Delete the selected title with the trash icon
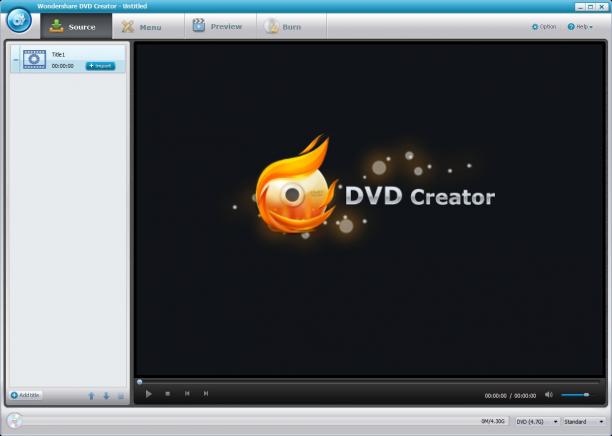The width and height of the screenshot is (612, 436). point(121,396)
